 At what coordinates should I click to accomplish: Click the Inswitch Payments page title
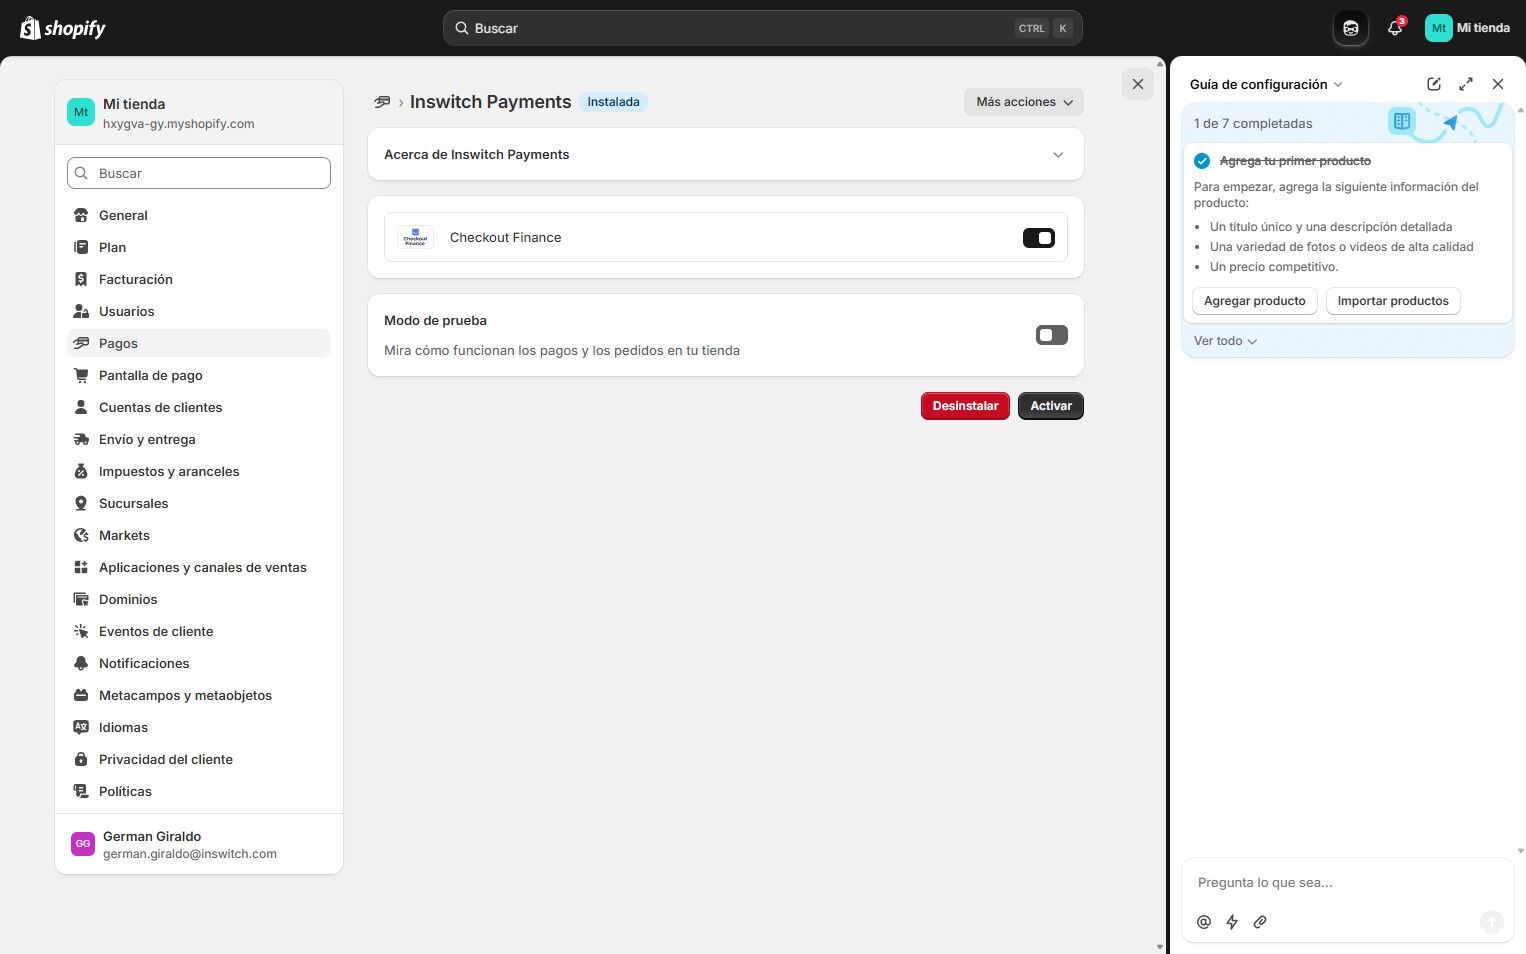490,102
